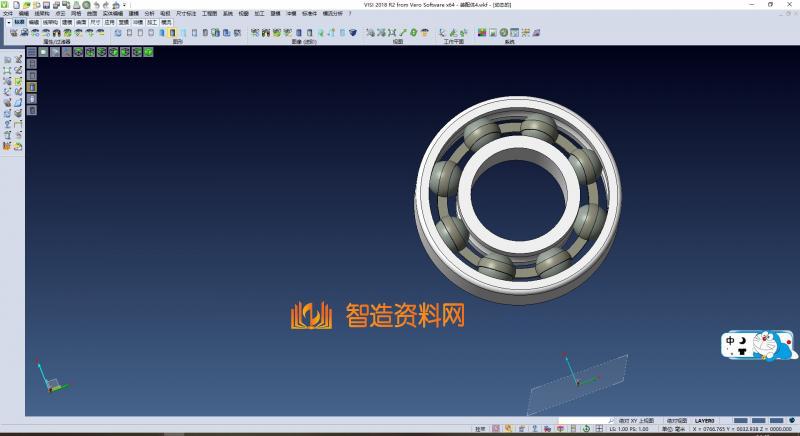Click the ball bearing model in viewport
Screen dimensions: 800x436
[518, 200]
